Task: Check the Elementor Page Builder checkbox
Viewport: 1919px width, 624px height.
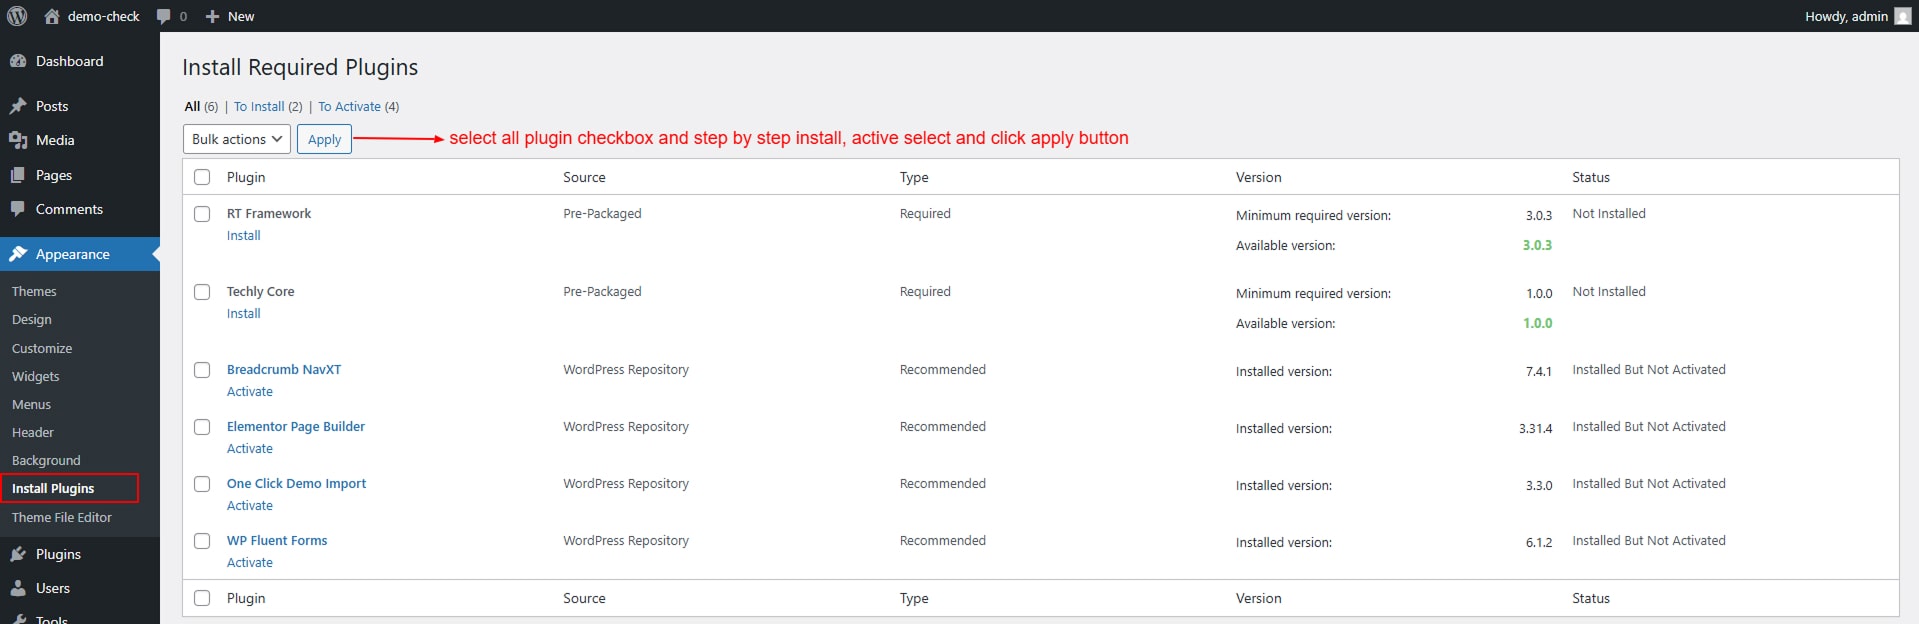Action: tap(202, 427)
